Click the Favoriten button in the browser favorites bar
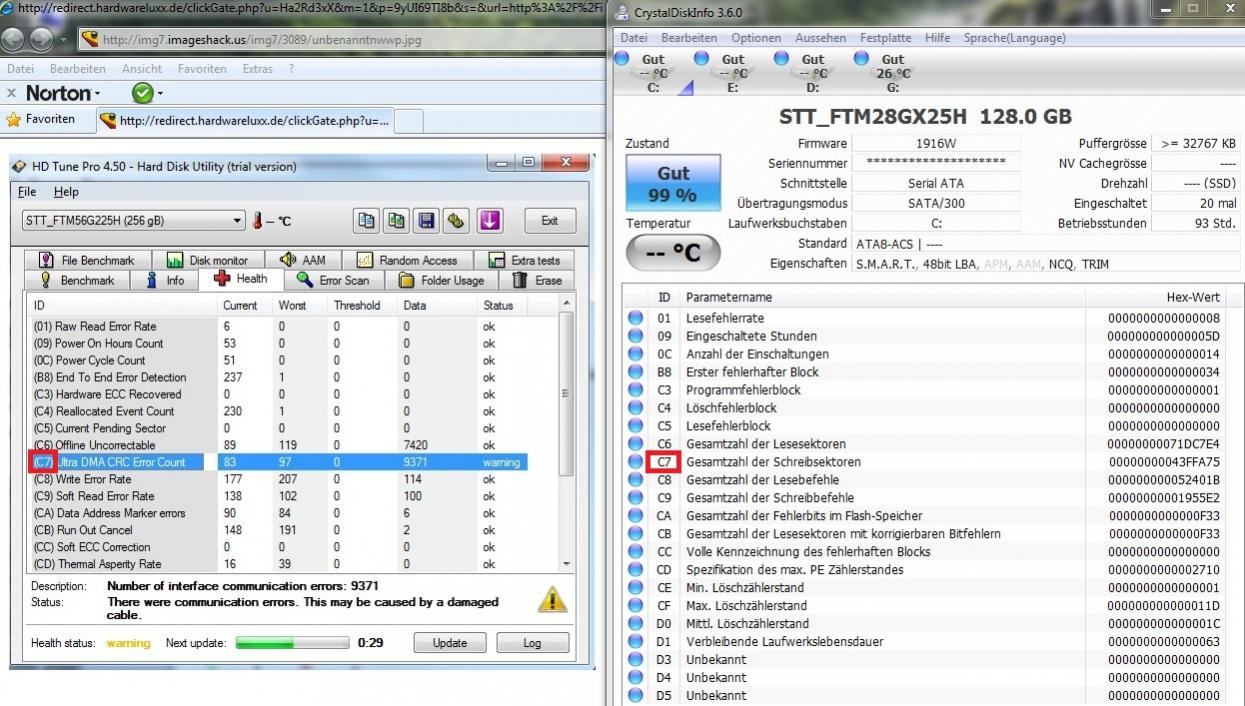Viewport: 1245px width, 706px height. pyautogui.click(x=40, y=119)
